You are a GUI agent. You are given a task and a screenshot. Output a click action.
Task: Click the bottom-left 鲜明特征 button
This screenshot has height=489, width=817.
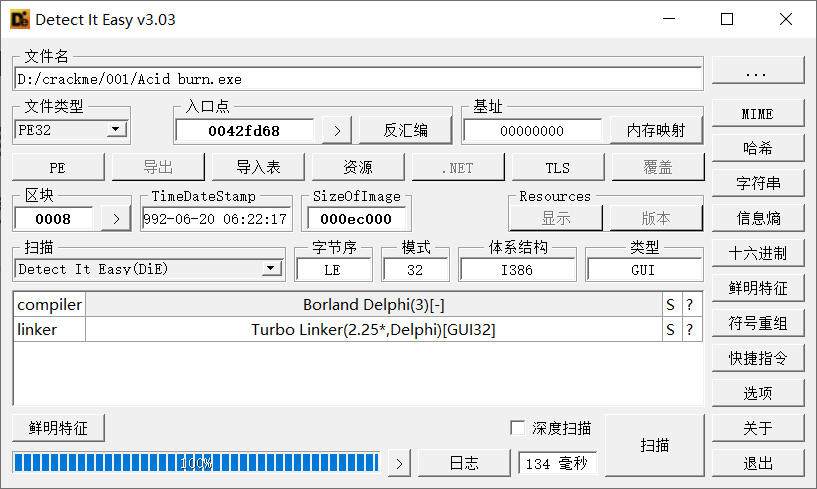(x=58, y=428)
